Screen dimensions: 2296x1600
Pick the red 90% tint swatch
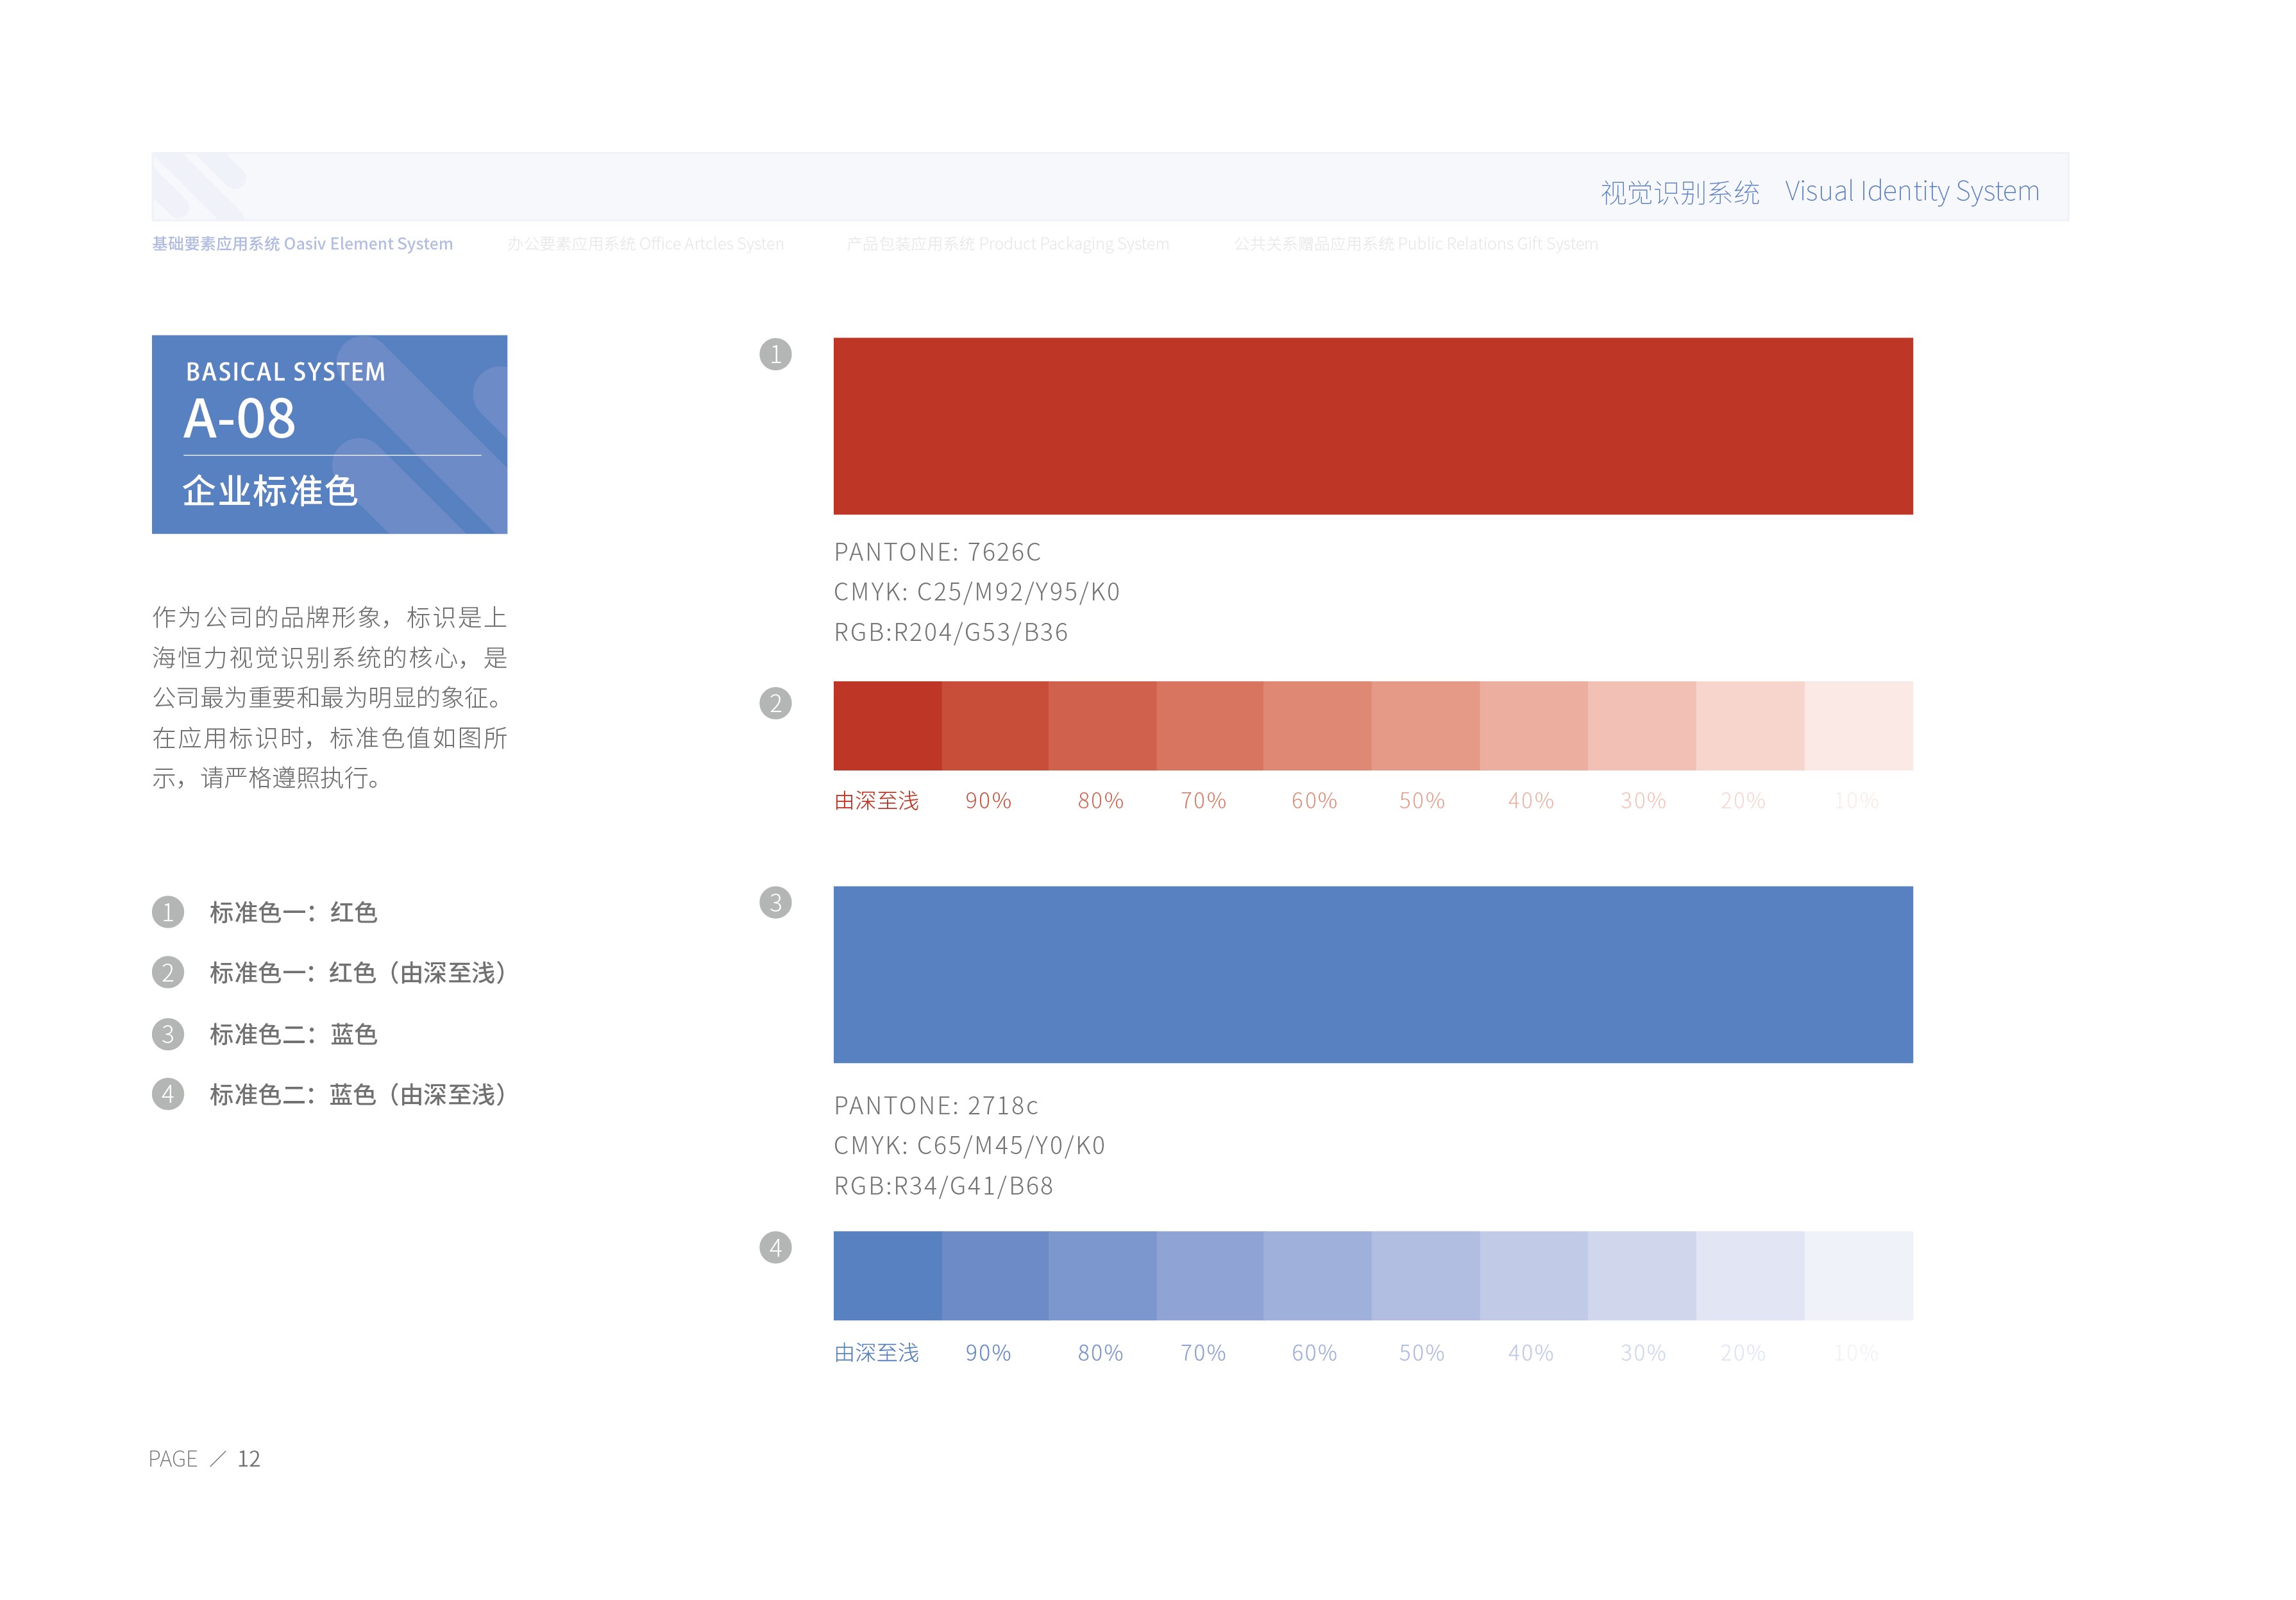[995, 726]
